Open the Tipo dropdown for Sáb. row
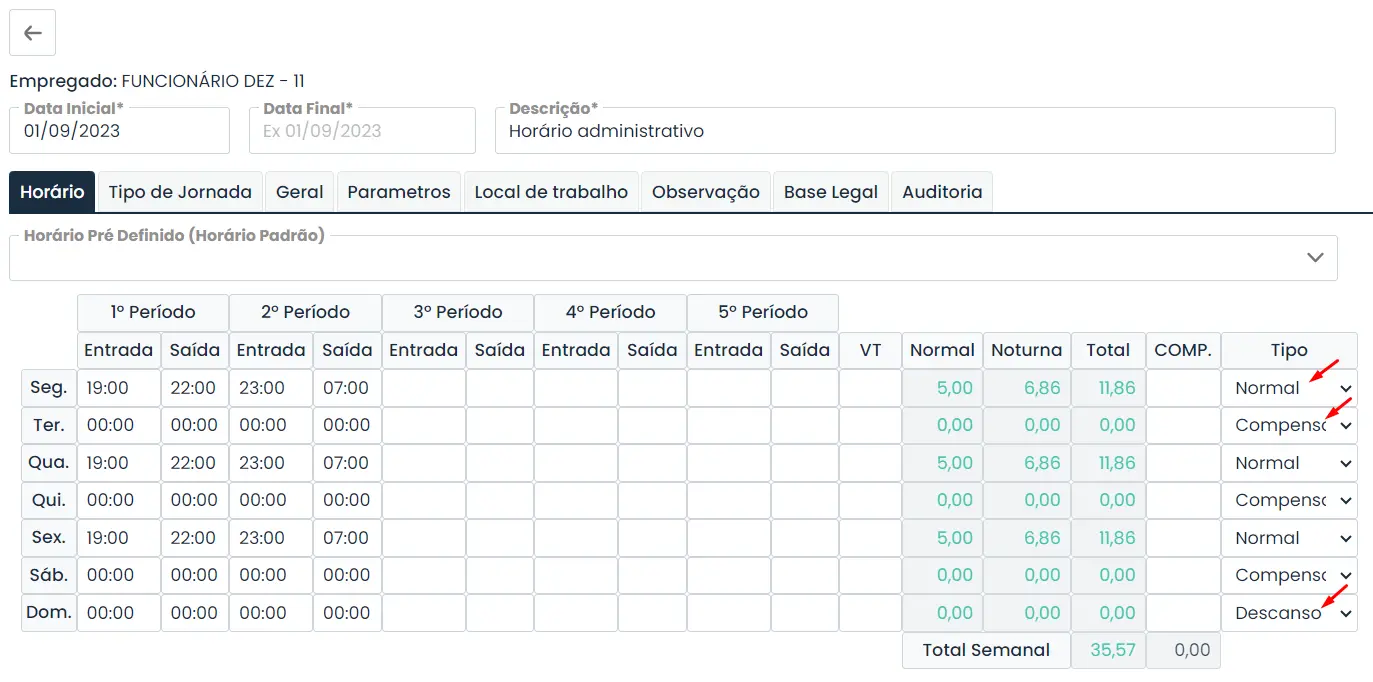 click(1289, 575)
